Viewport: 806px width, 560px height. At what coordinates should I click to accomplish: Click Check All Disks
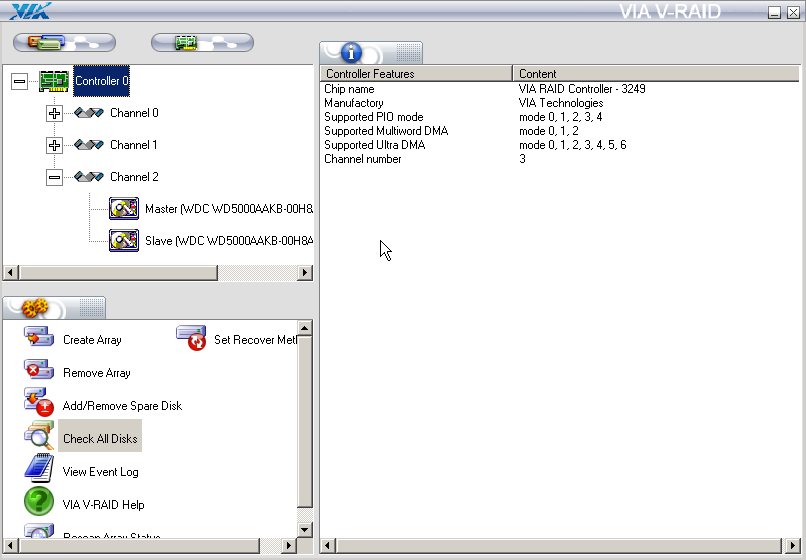100,439
